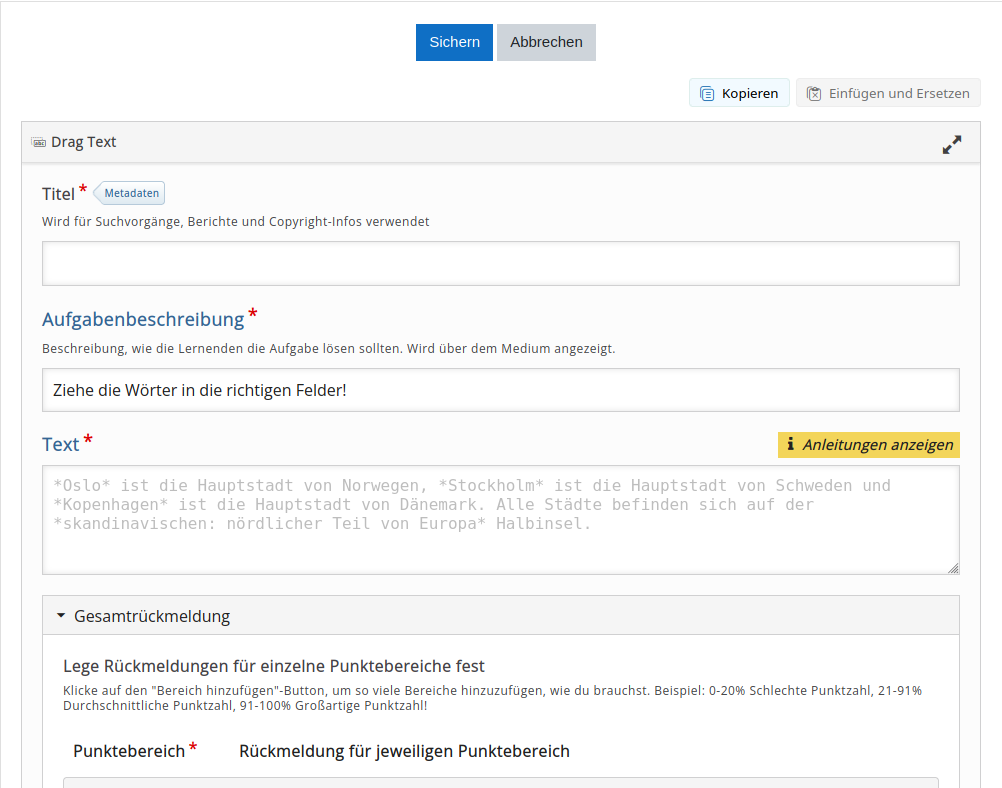Click the blue Text field label

(x=61, y=444)
